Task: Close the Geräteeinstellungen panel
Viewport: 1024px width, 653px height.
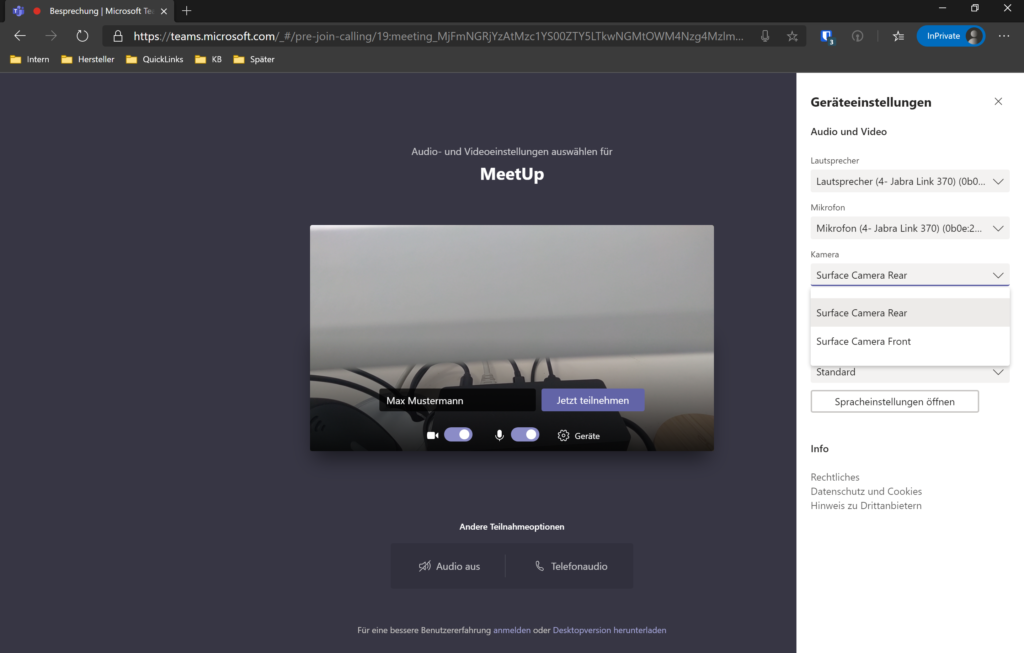Action: point(998,101)
